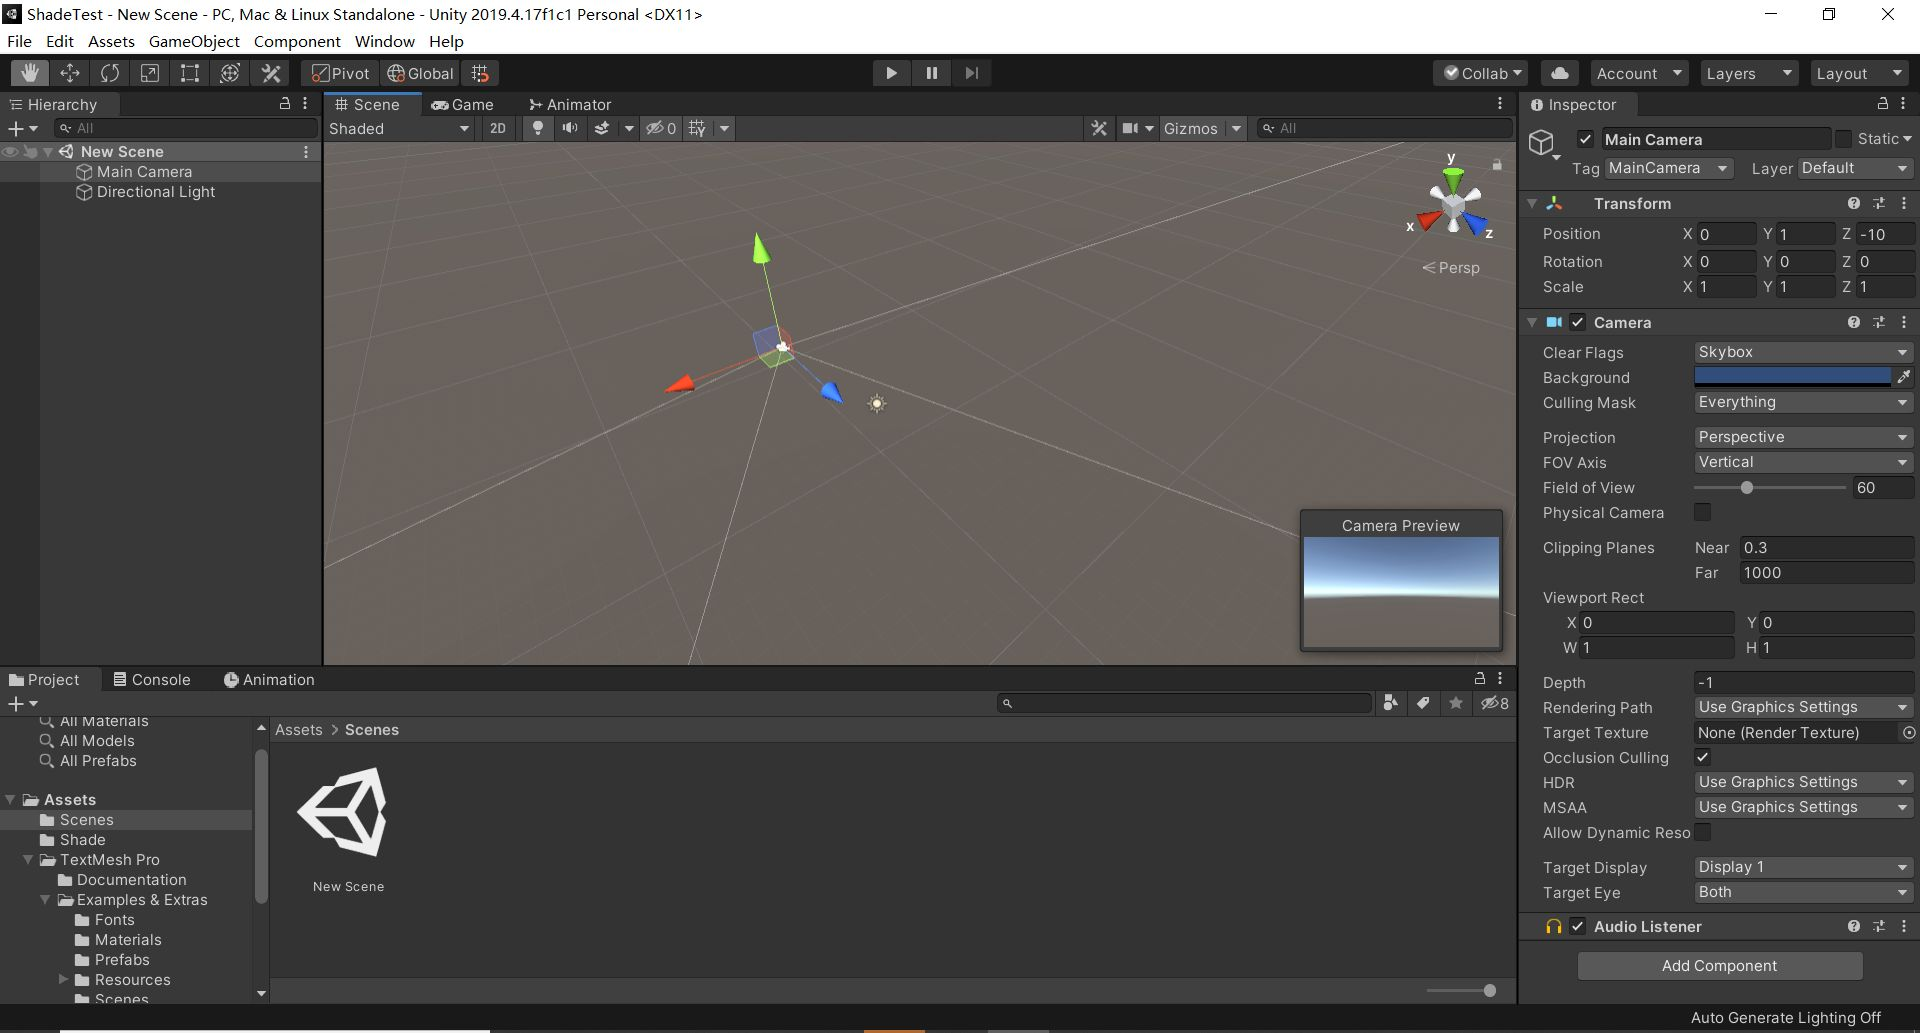The height and width of the screenshot is (1033, 1920).
Task: Open Scene view component tools icon
Action: [x=1099, y=128]
